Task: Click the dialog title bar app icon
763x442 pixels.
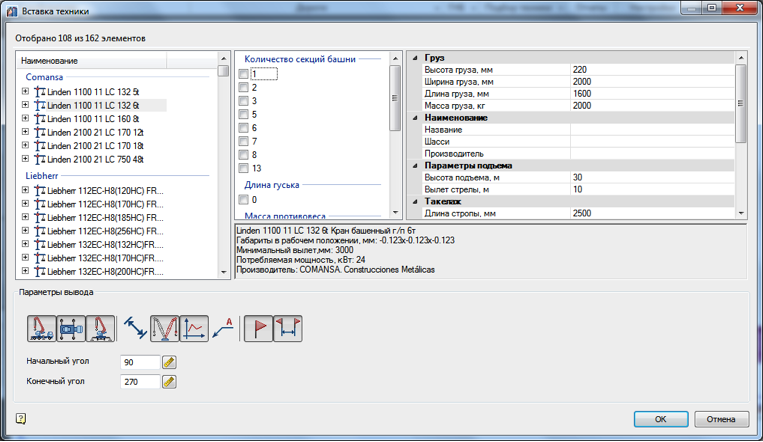Action: pos(12,11)
